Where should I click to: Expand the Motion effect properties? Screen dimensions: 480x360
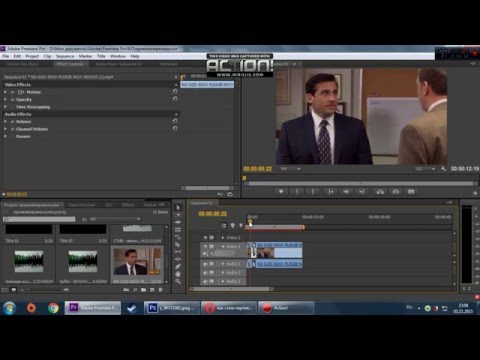click(5, 92)
